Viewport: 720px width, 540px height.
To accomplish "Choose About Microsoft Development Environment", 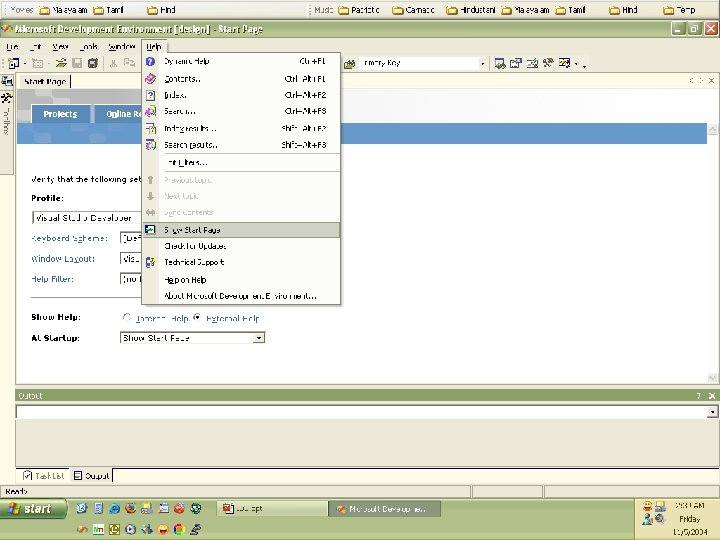I will tap(241, 296).
